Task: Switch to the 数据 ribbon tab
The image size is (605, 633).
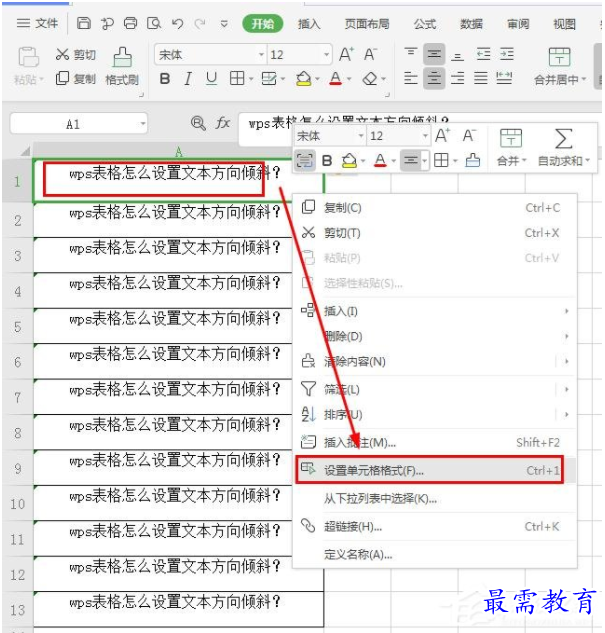Action: pyautogui.click(x=471, y=24)
